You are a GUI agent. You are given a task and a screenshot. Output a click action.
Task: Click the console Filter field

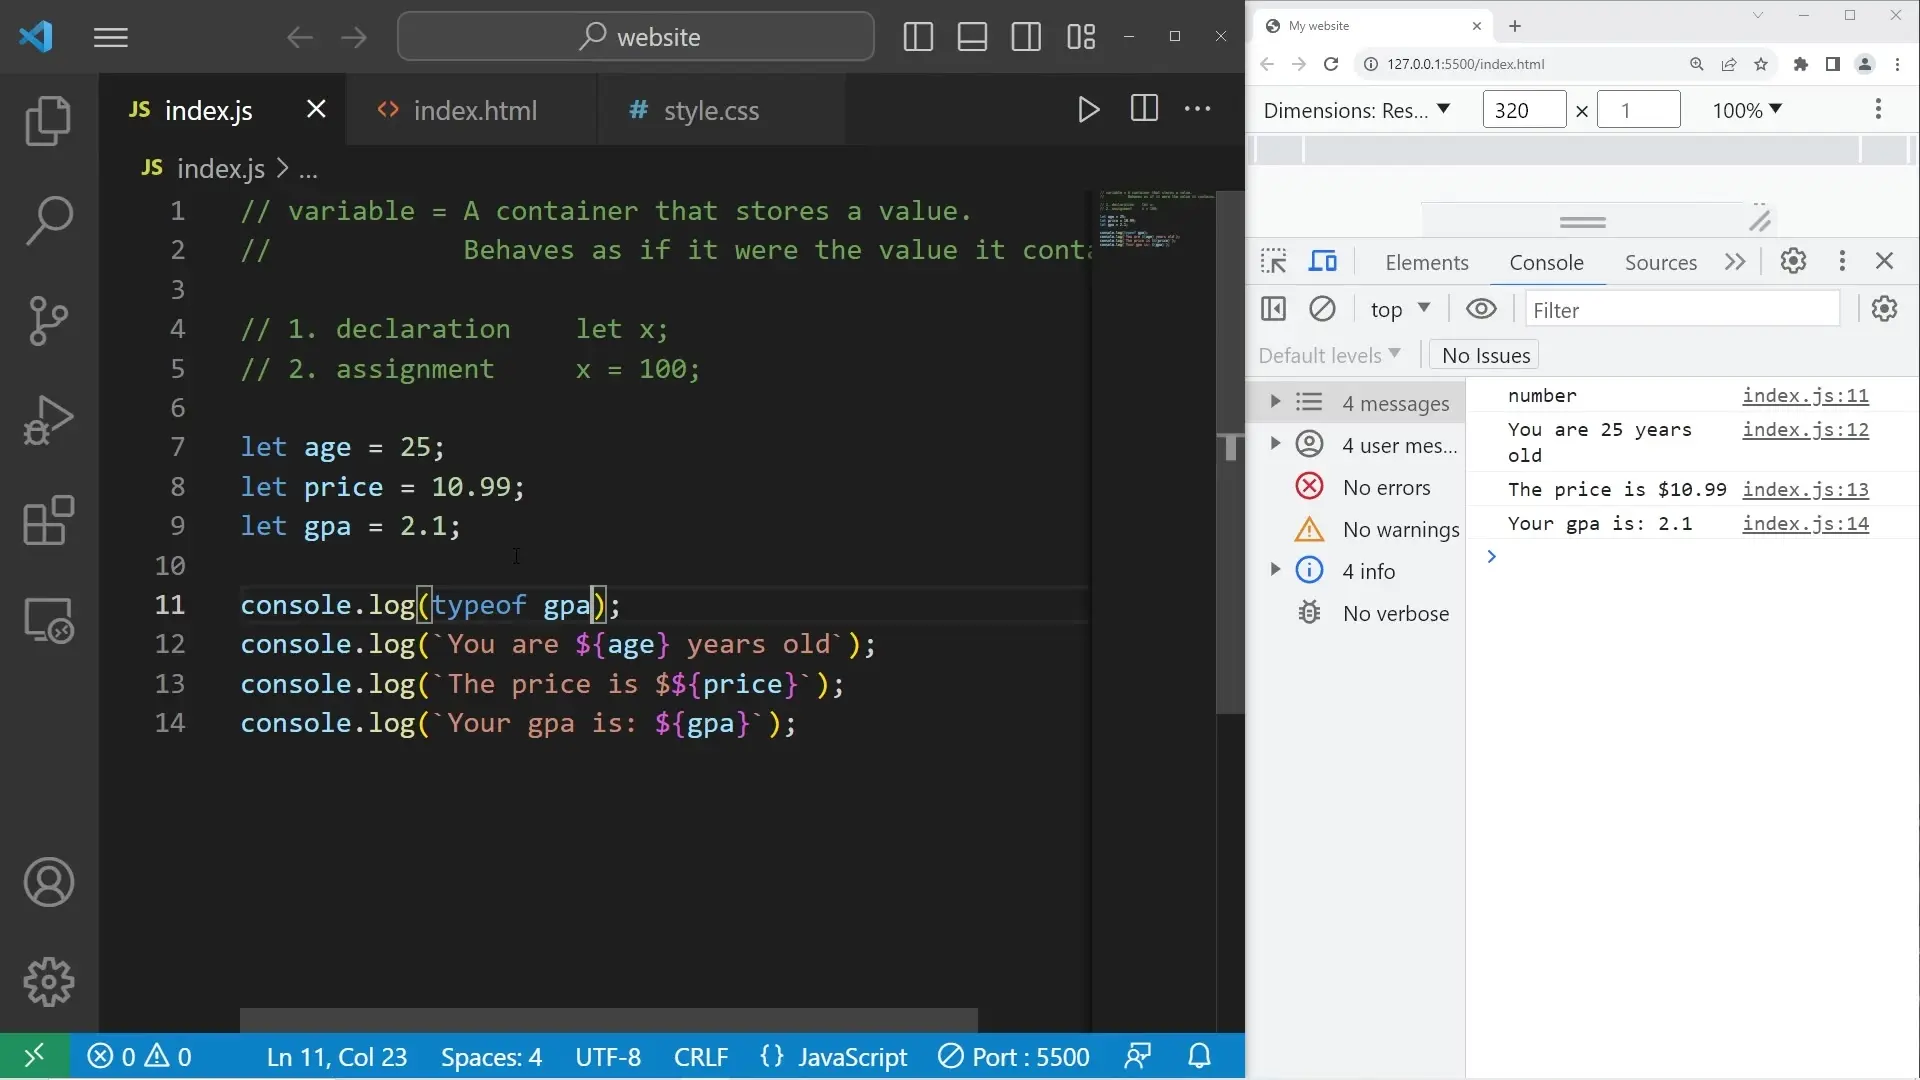[x=1683, y=310]
